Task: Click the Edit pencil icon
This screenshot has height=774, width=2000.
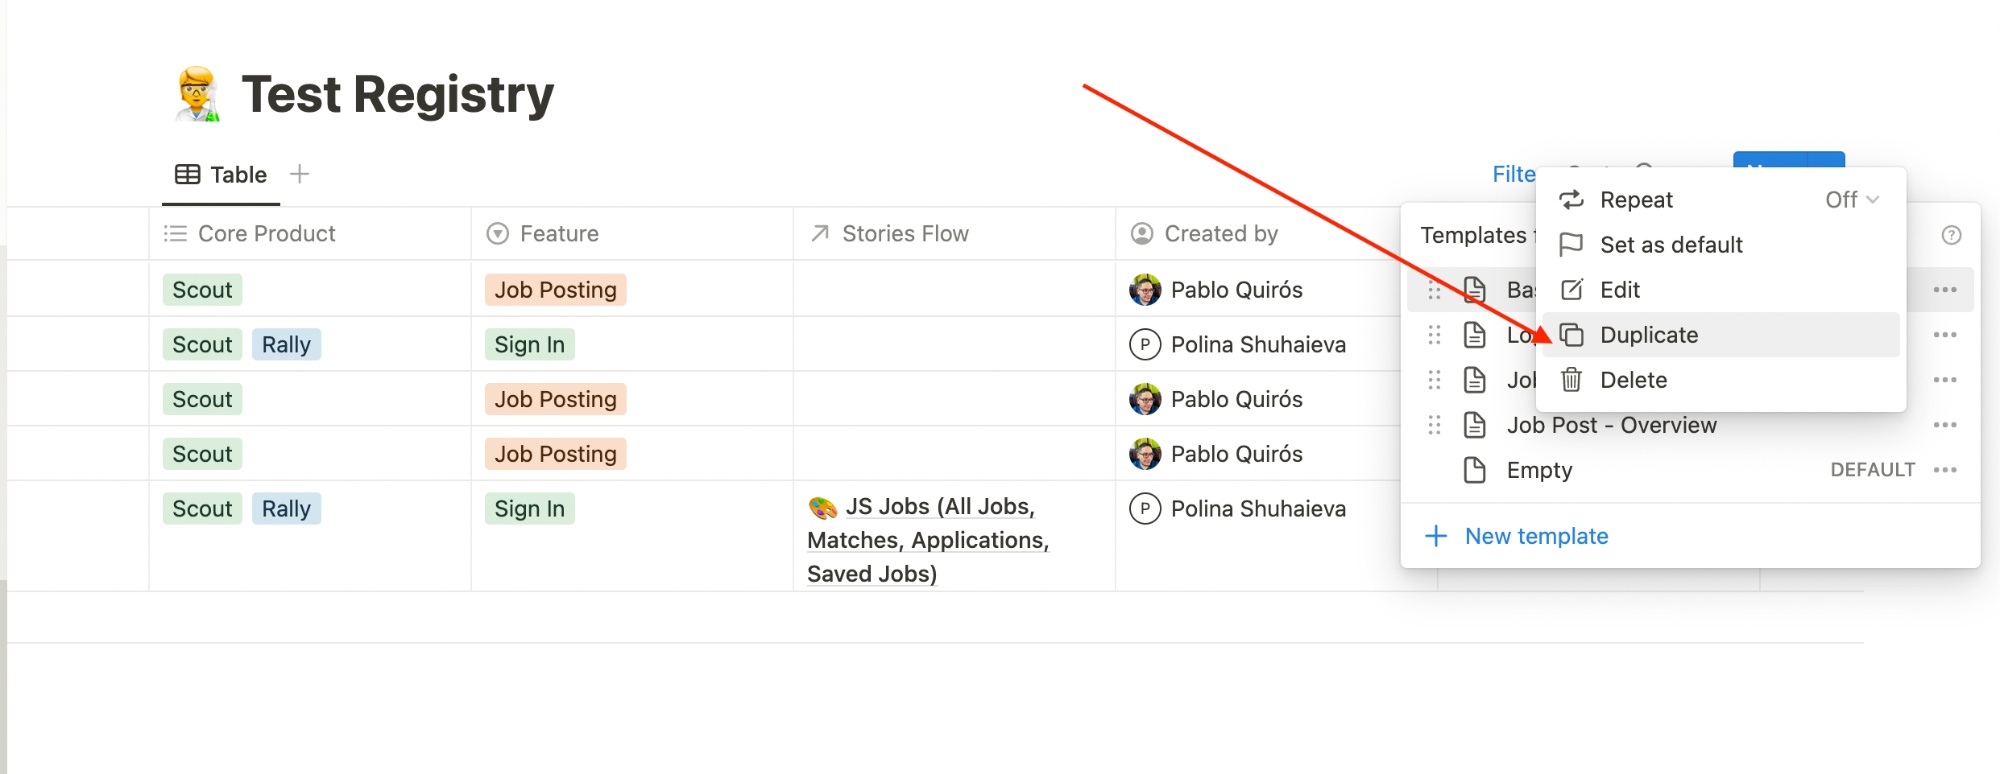Action: tap(1572, 290)
